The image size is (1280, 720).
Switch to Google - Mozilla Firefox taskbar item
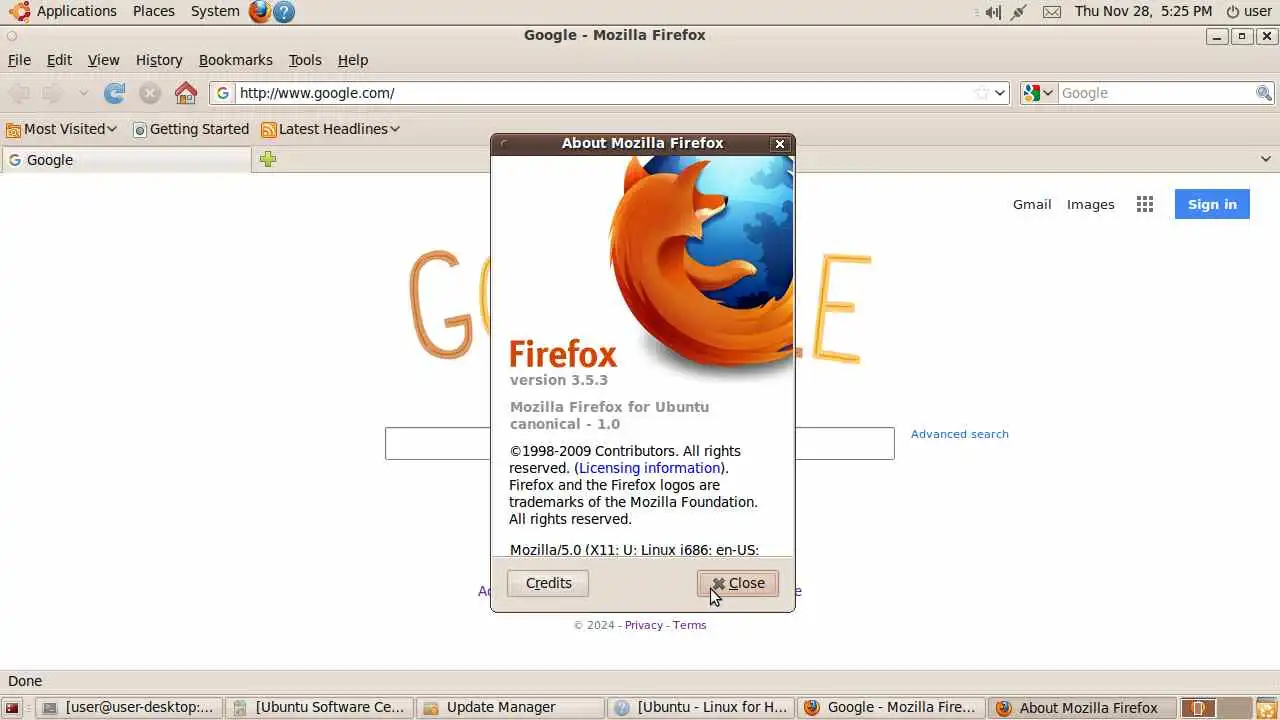click(x=891, y=708)
